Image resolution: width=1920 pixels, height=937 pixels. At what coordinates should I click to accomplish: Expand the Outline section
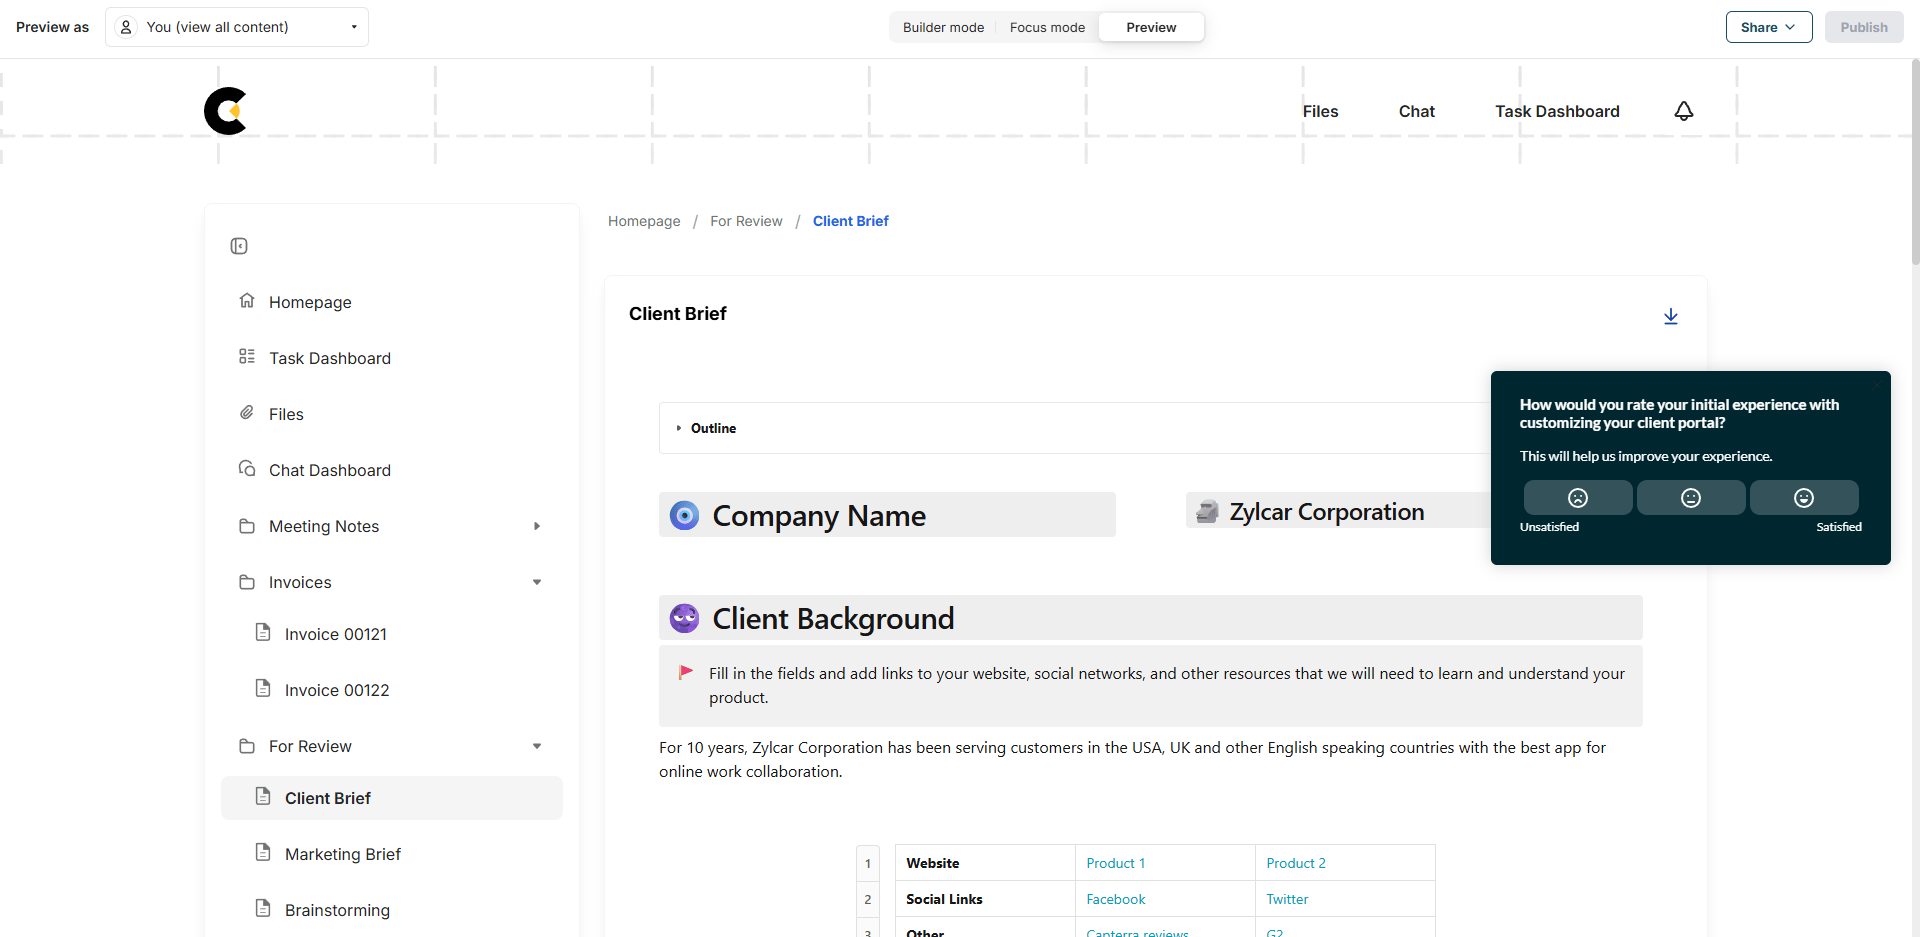pyautogui.click(x=677, y=427)
